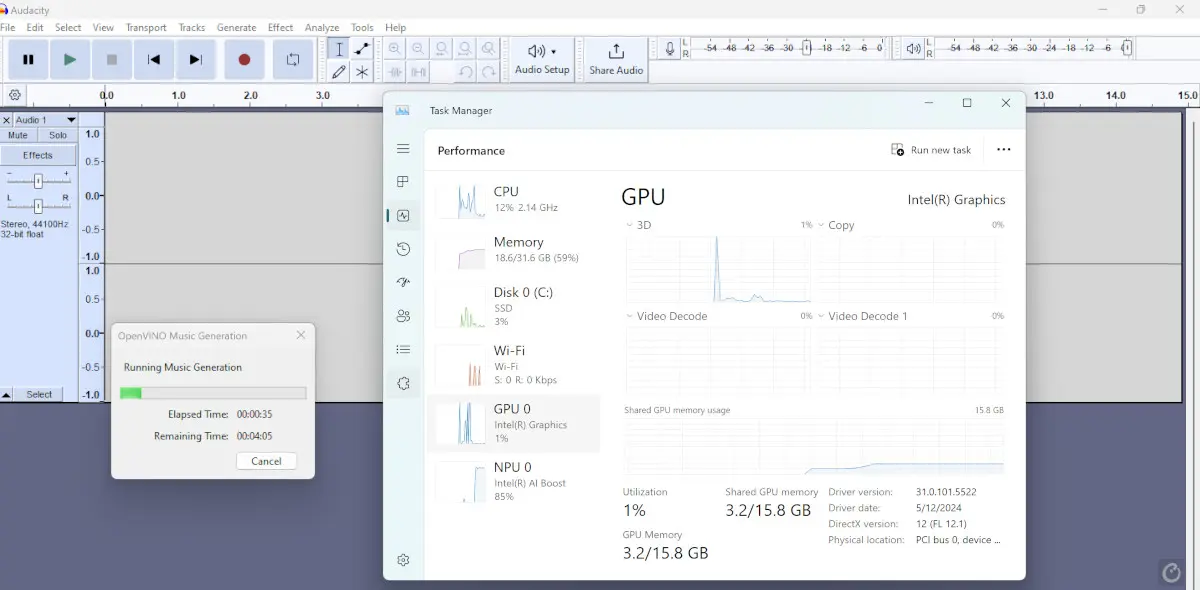Viewport: 1200px width, 590px height.
Task: Adjust the Audio 1 gain slider
Action: 38,181
